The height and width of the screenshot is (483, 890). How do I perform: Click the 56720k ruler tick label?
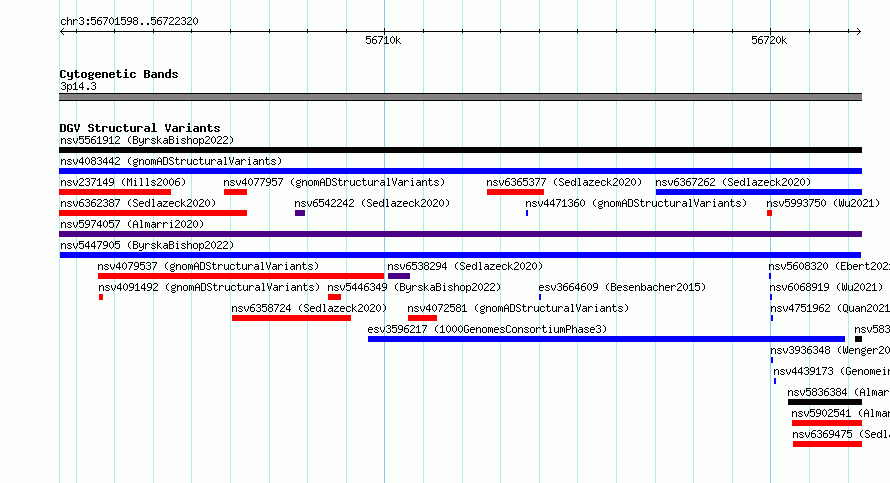coord(769,40)
